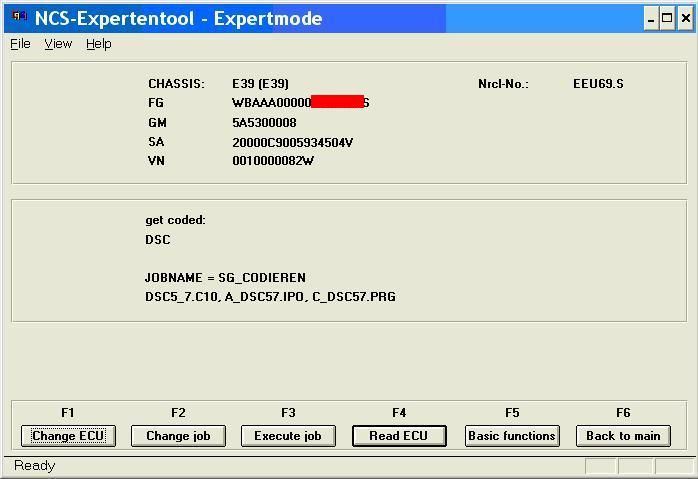
Task: Click the F4 key label
Action: tap(399, 413)
